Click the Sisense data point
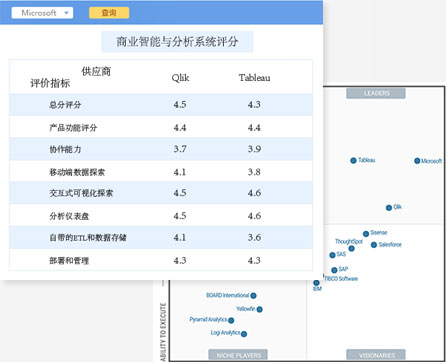Screen dimensions: 446x362 [366, 234]
